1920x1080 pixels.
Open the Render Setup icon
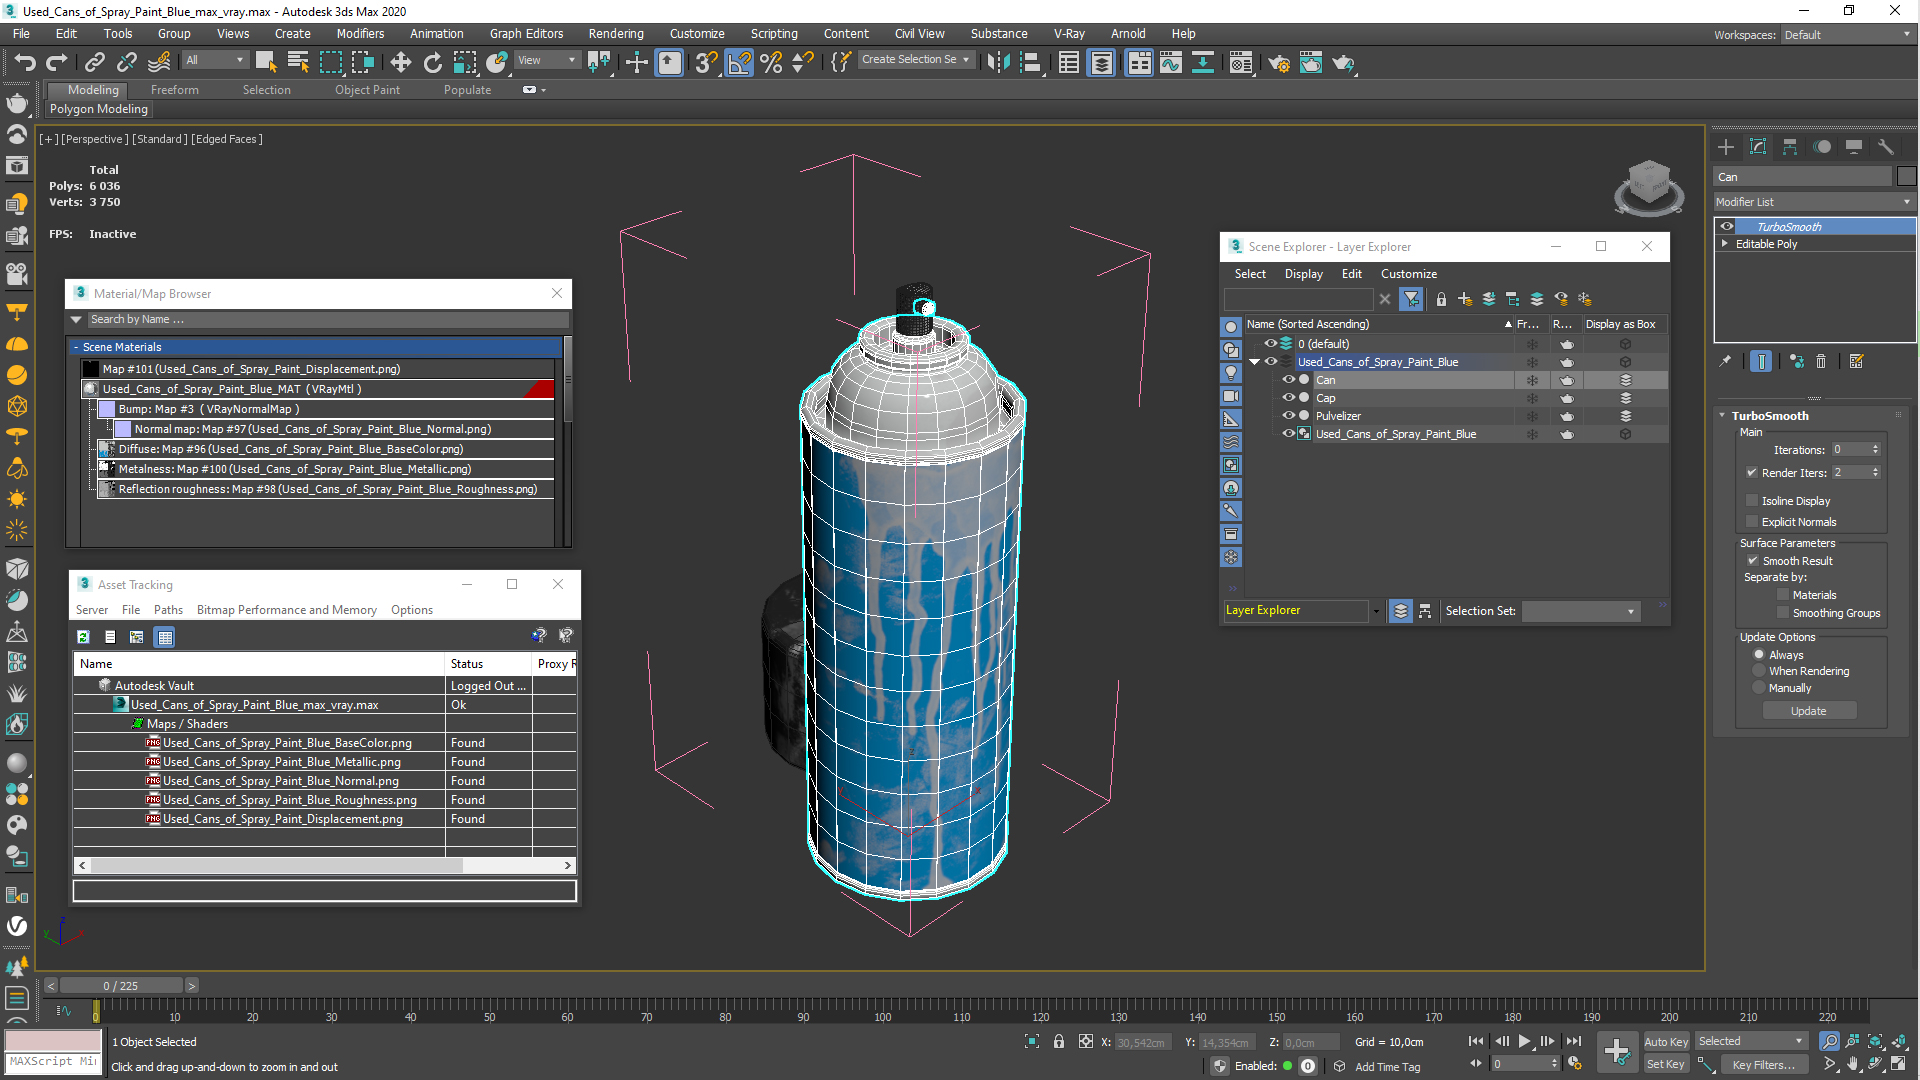1278,63
